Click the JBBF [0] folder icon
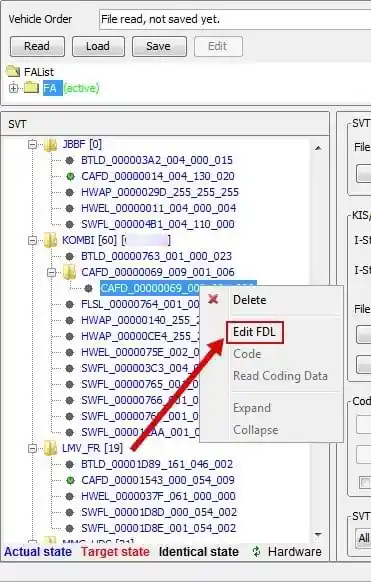 tap(51, 144)
